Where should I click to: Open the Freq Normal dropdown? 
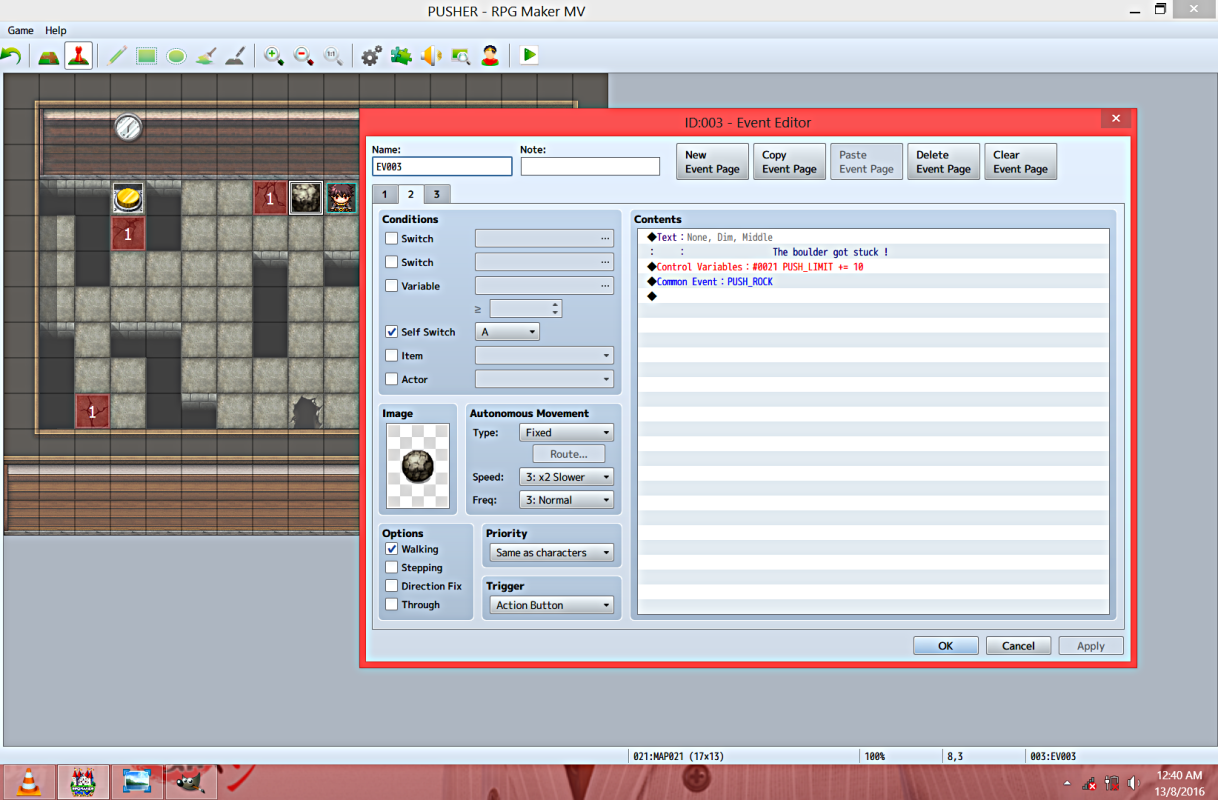coord(566,500)
